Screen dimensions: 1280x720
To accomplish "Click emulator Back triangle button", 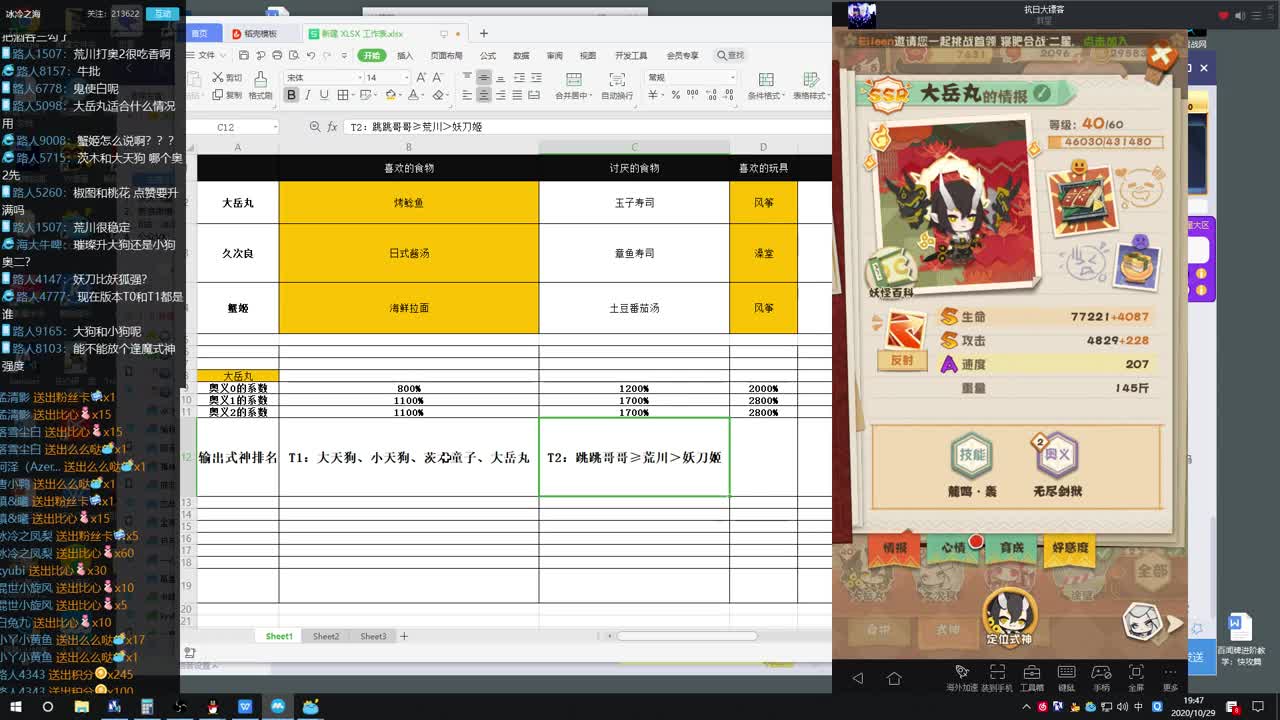I will click(857, 678).
